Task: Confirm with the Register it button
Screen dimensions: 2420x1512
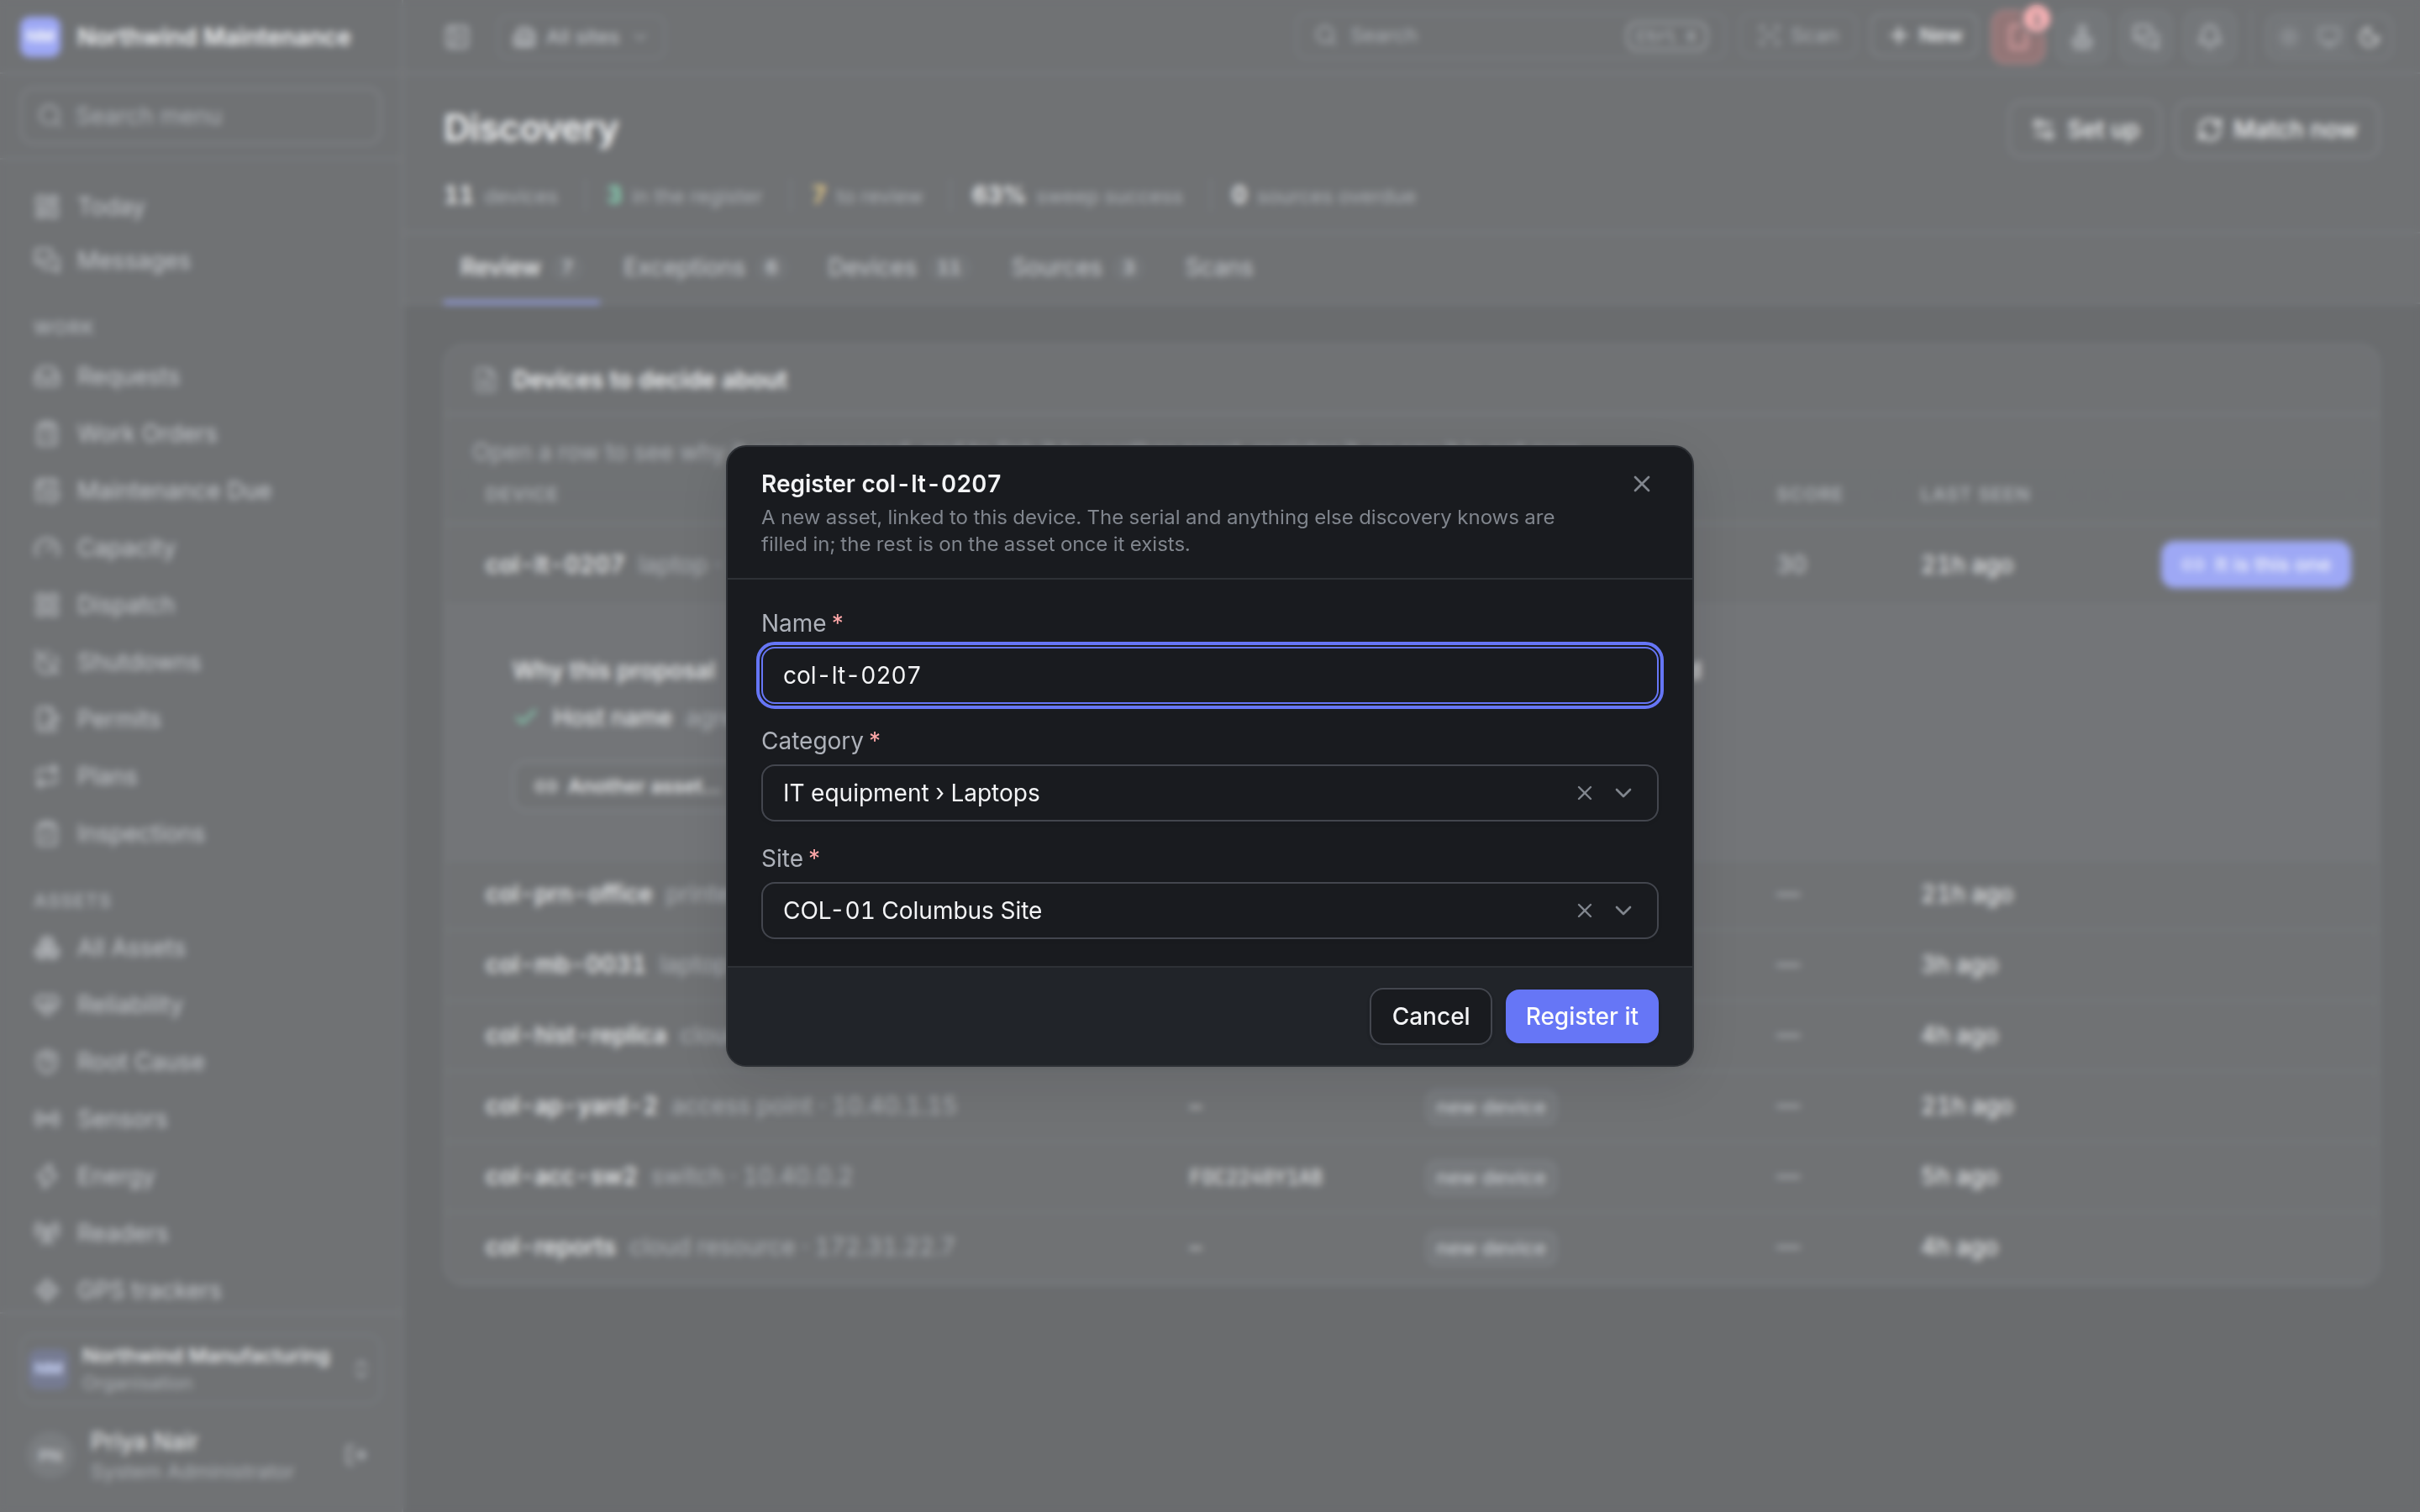Action: coord(1581,1016)
